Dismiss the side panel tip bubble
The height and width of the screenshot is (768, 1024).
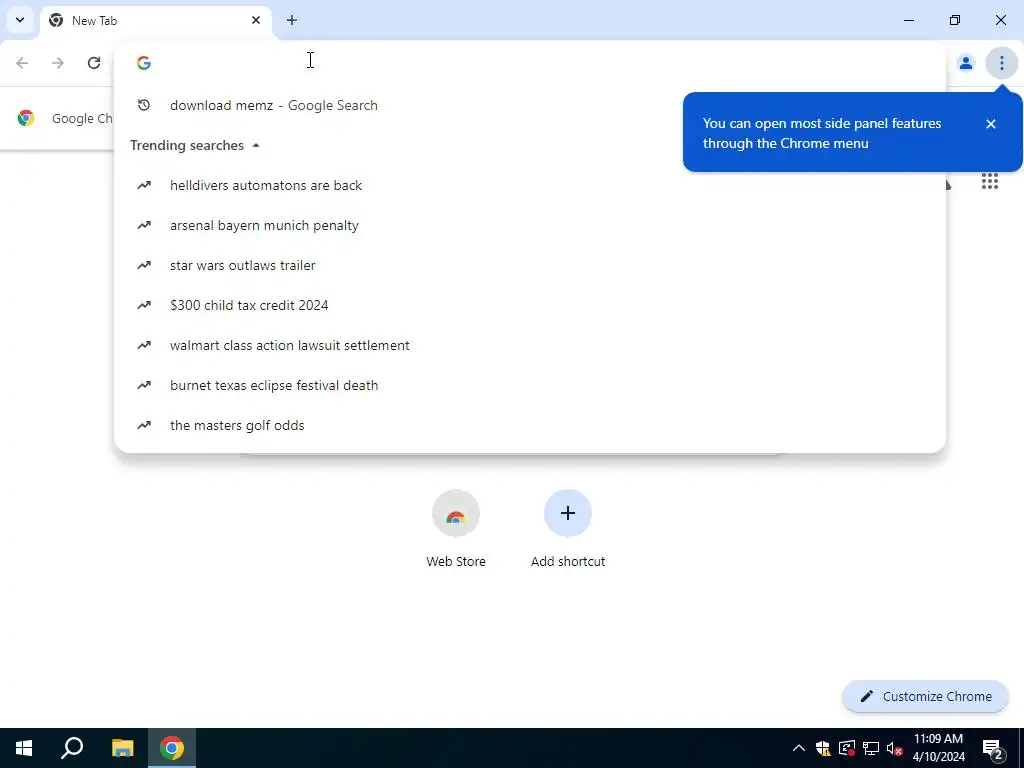tap(991, 123)
